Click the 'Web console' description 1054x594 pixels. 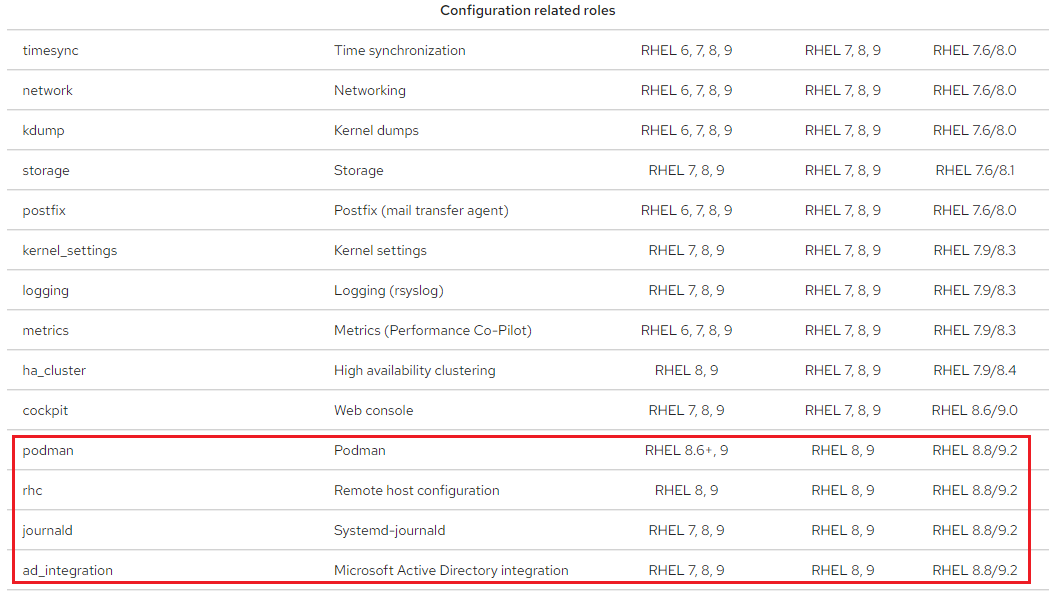click(x=373, y=410)
